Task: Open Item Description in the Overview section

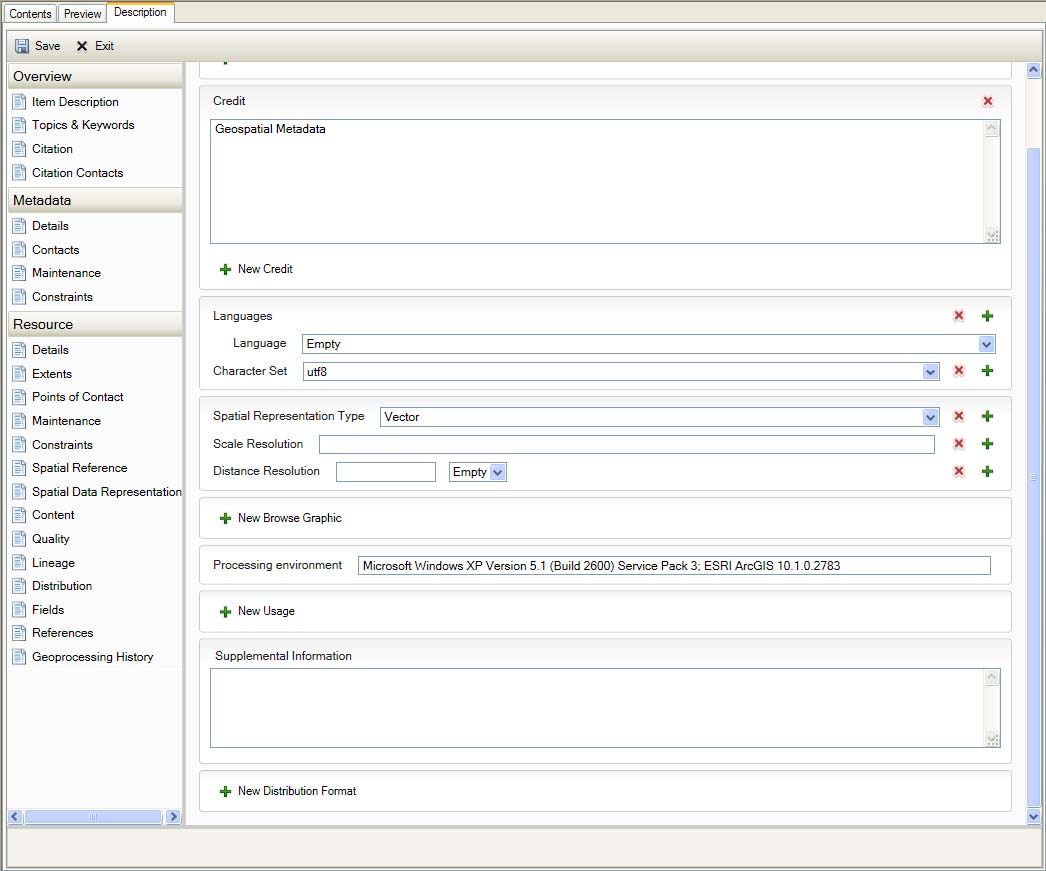Action: tap(73, 101)
